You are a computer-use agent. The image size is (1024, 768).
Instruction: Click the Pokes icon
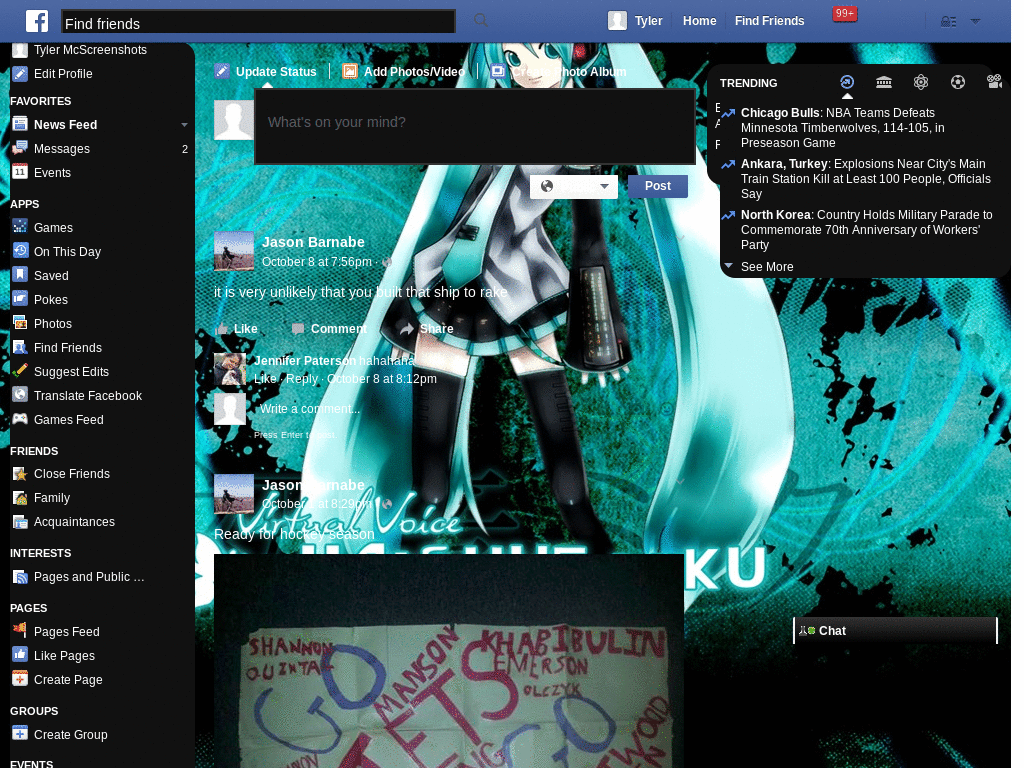click(x=20, y=299)
